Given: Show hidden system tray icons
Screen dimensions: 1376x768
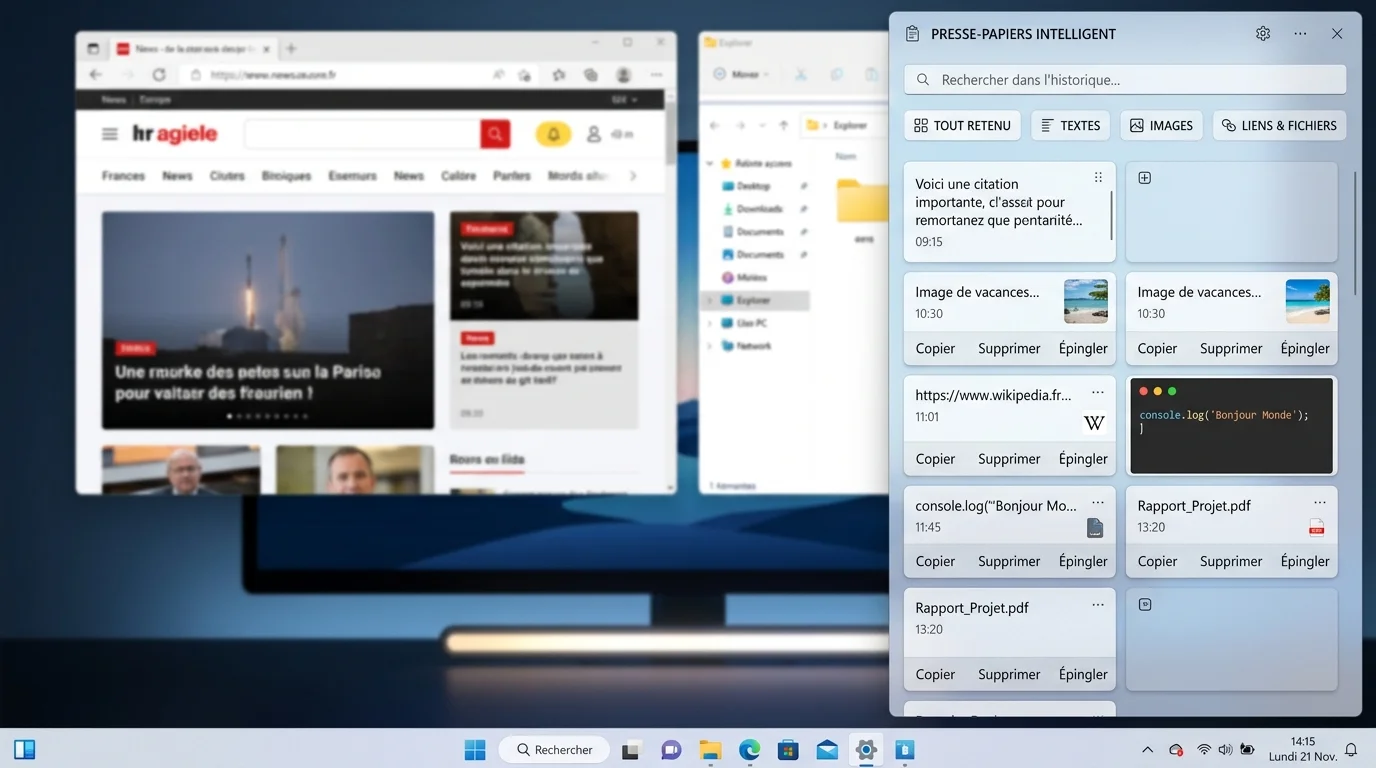Looking at the screenshot, I should 1147,750.
